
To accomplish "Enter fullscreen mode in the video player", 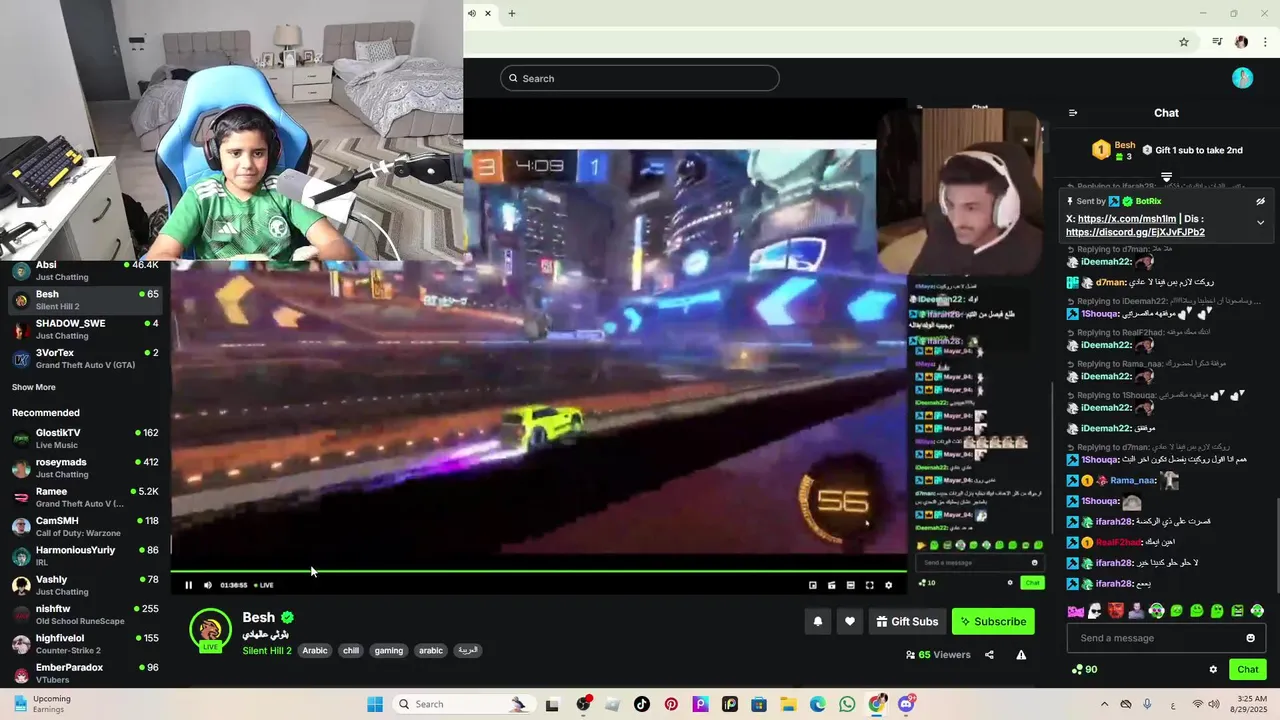I will [x=869, y=585].
